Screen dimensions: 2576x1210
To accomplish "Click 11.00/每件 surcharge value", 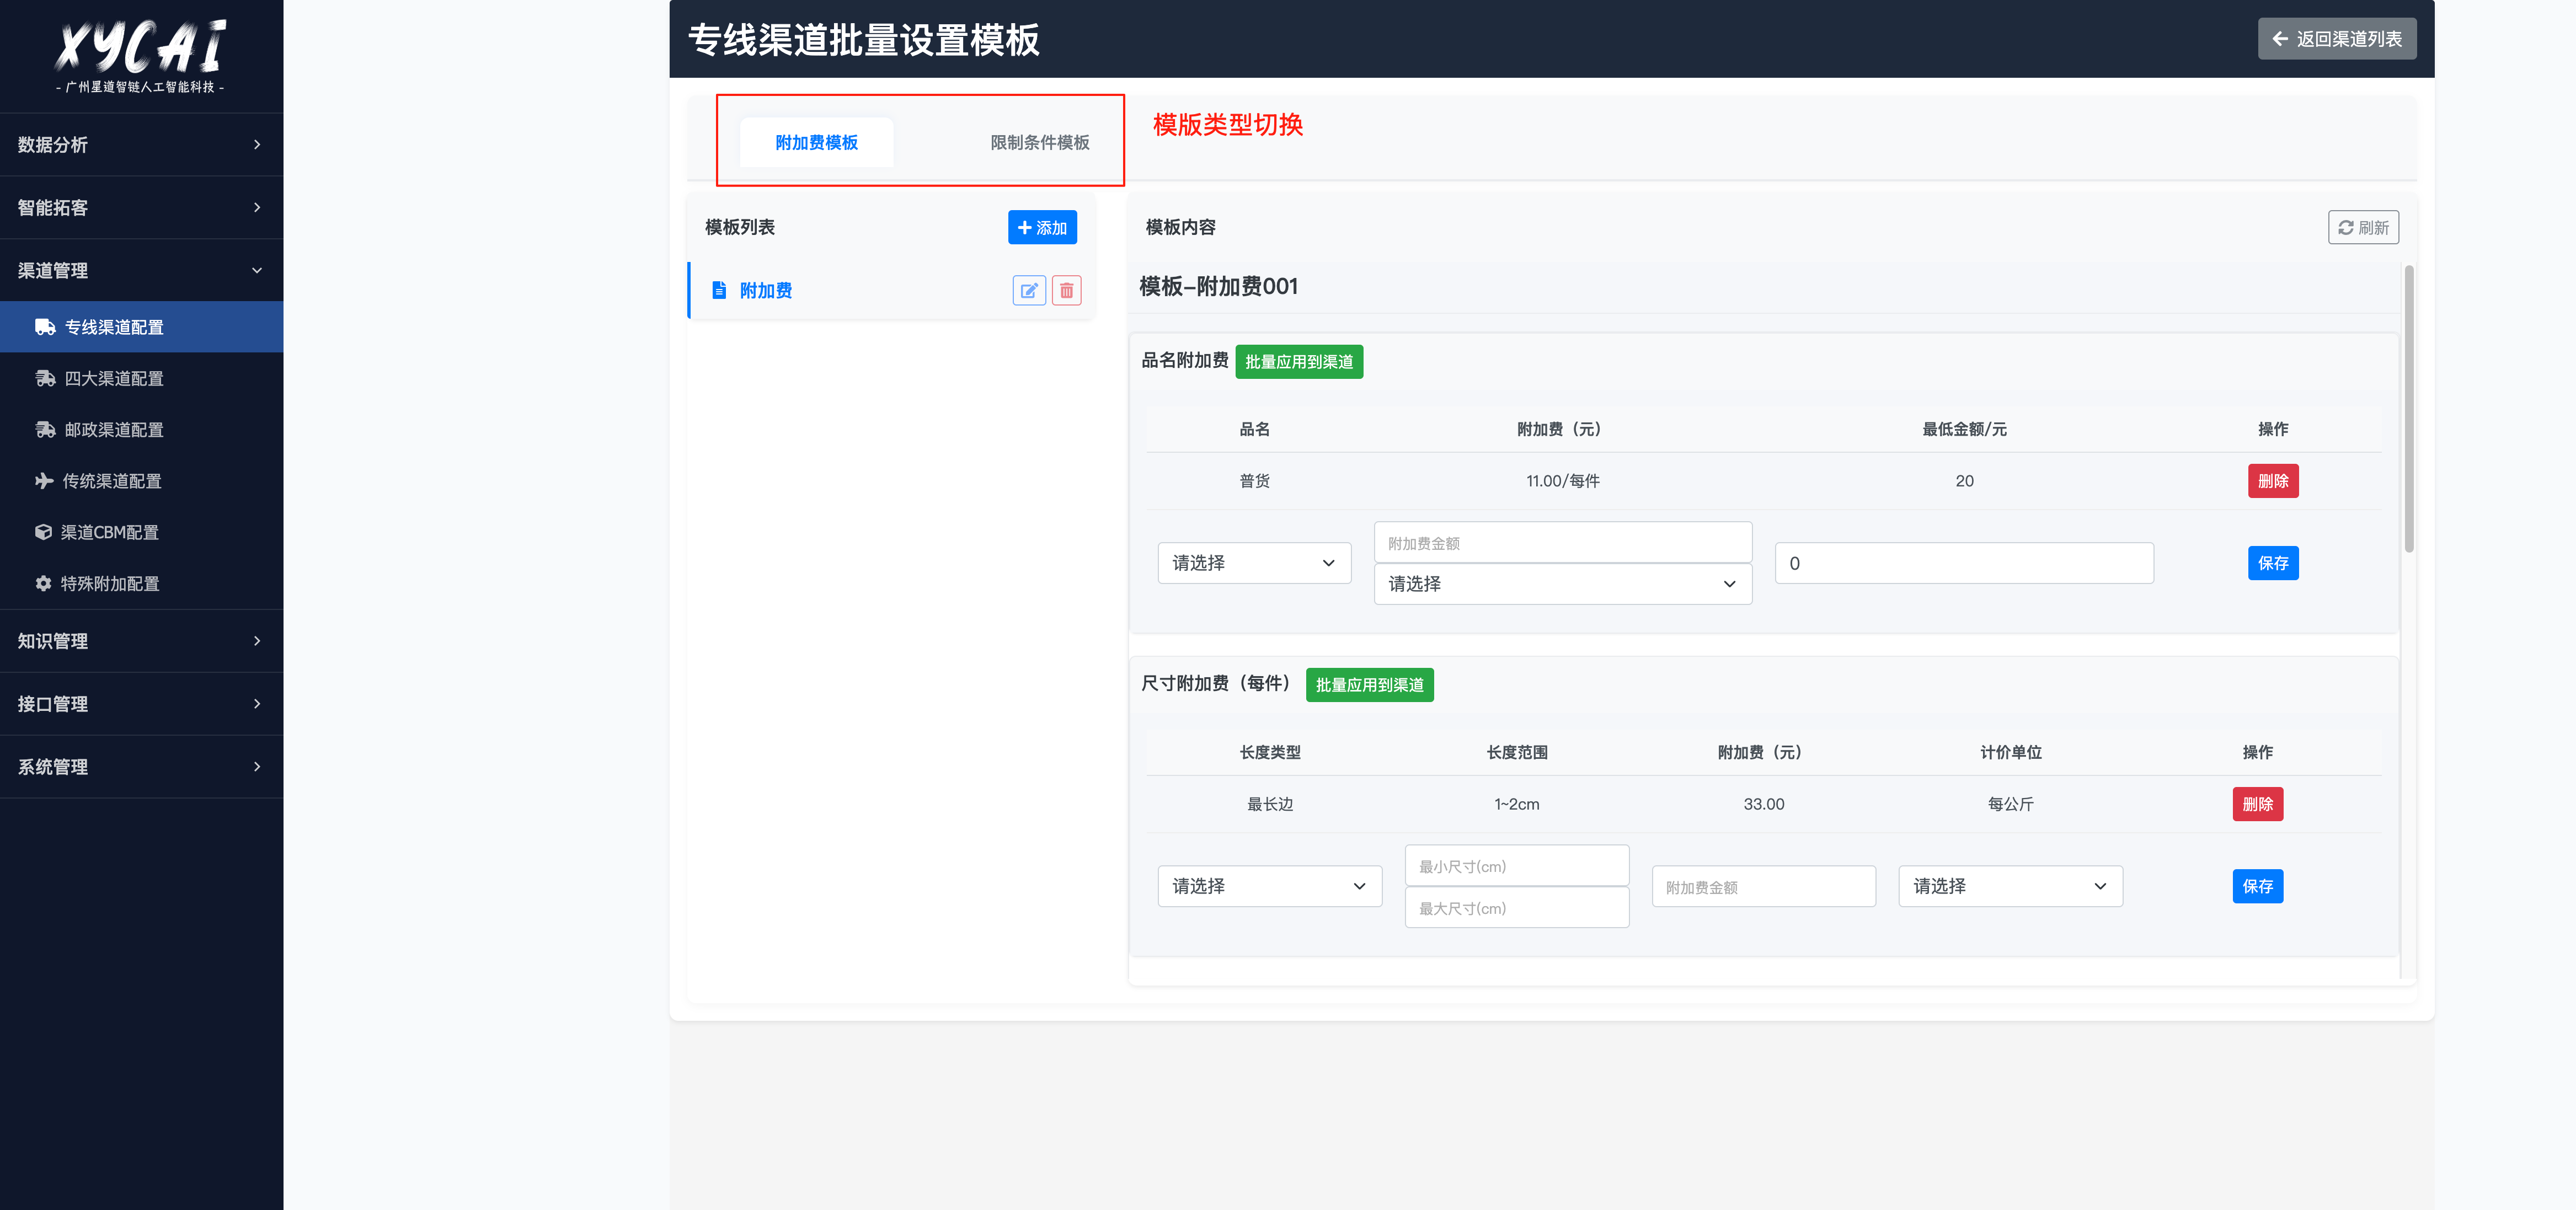I will [x=1562, y=481].
